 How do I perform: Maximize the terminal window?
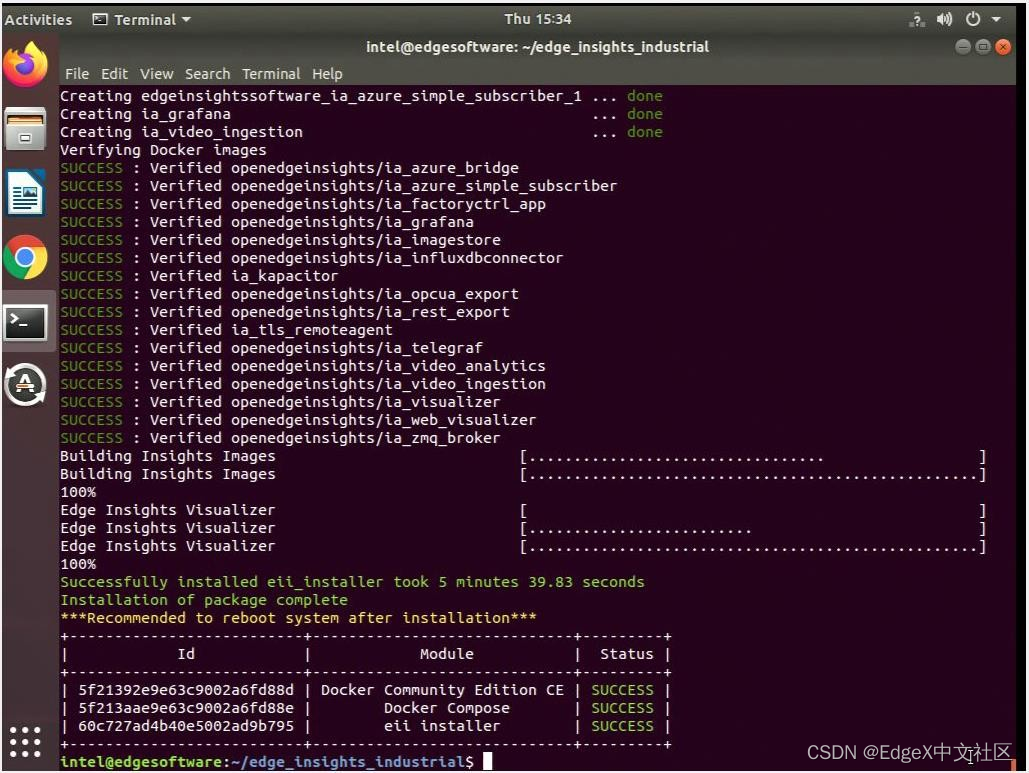[x=983, y=47]
